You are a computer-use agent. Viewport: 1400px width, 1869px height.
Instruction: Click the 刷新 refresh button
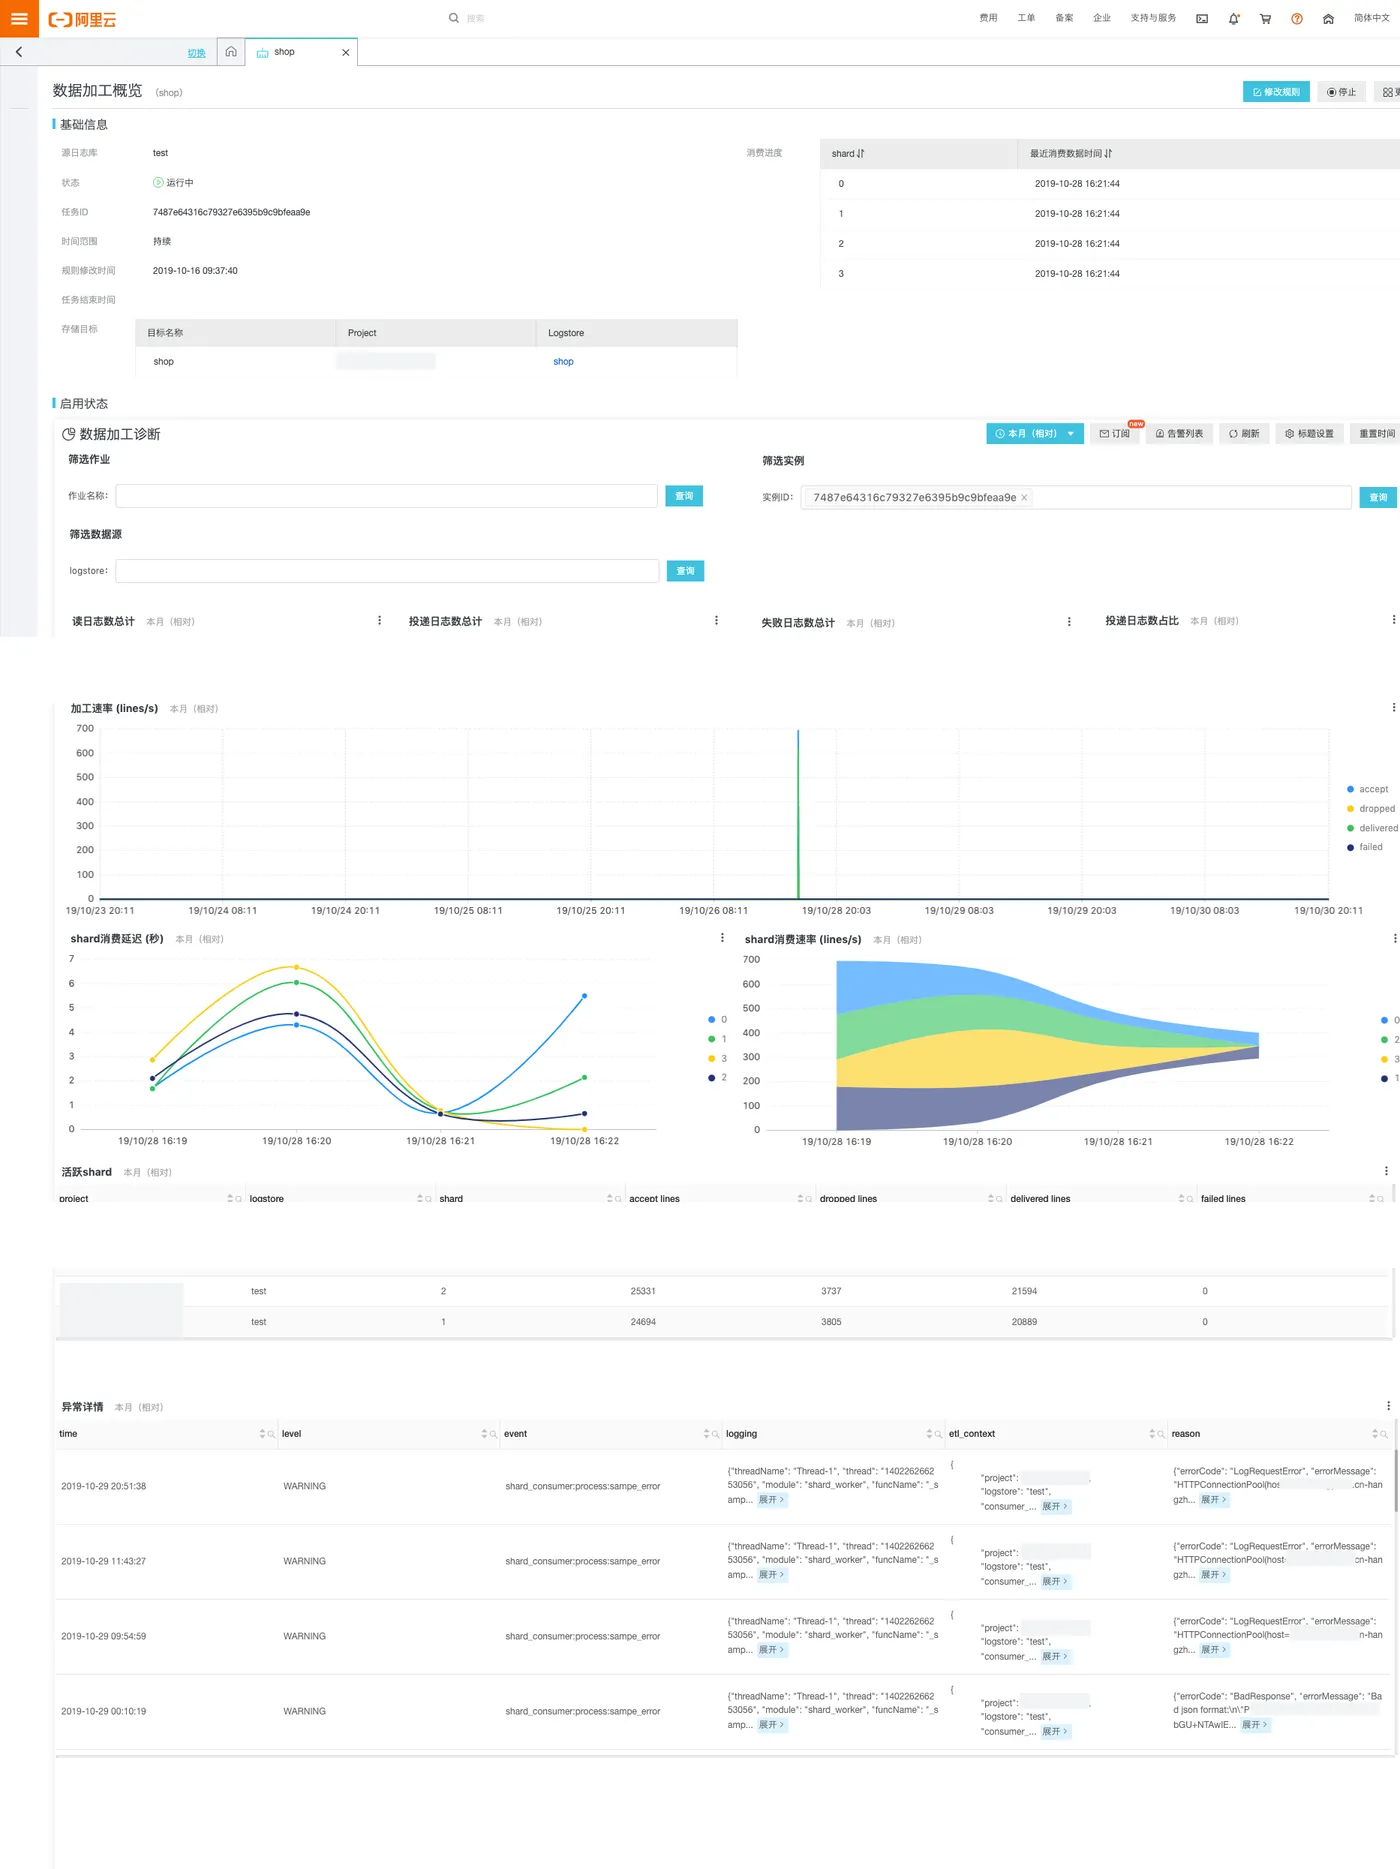[1244, 434]
